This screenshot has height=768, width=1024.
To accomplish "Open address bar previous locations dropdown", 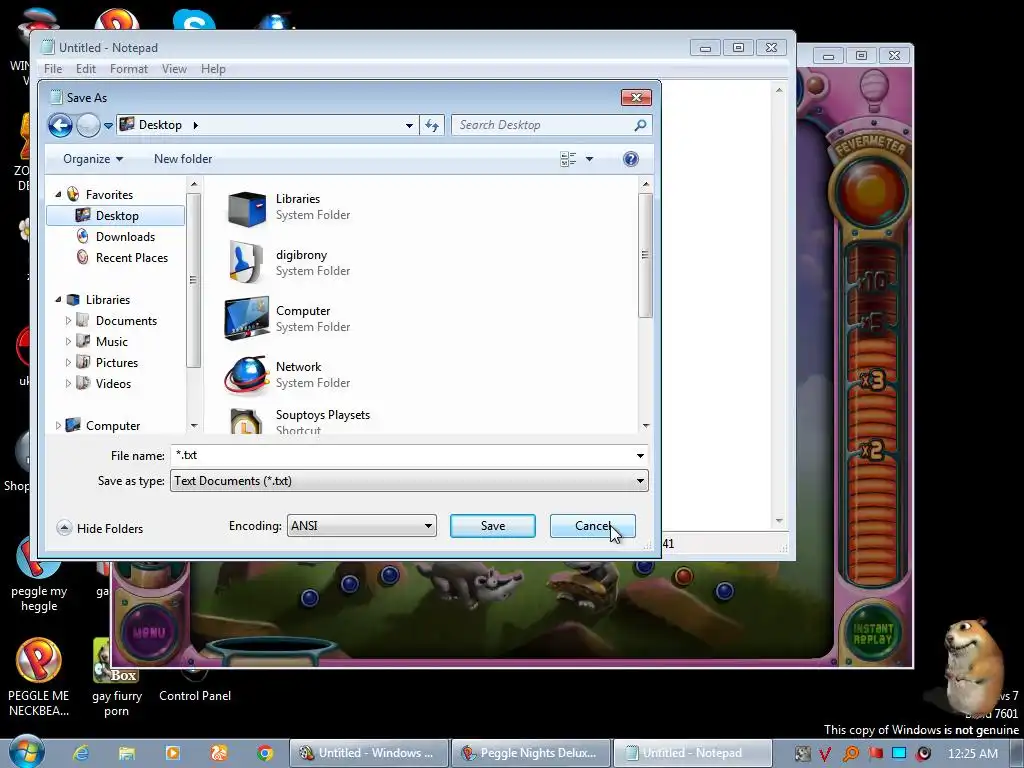I will 409,125.
